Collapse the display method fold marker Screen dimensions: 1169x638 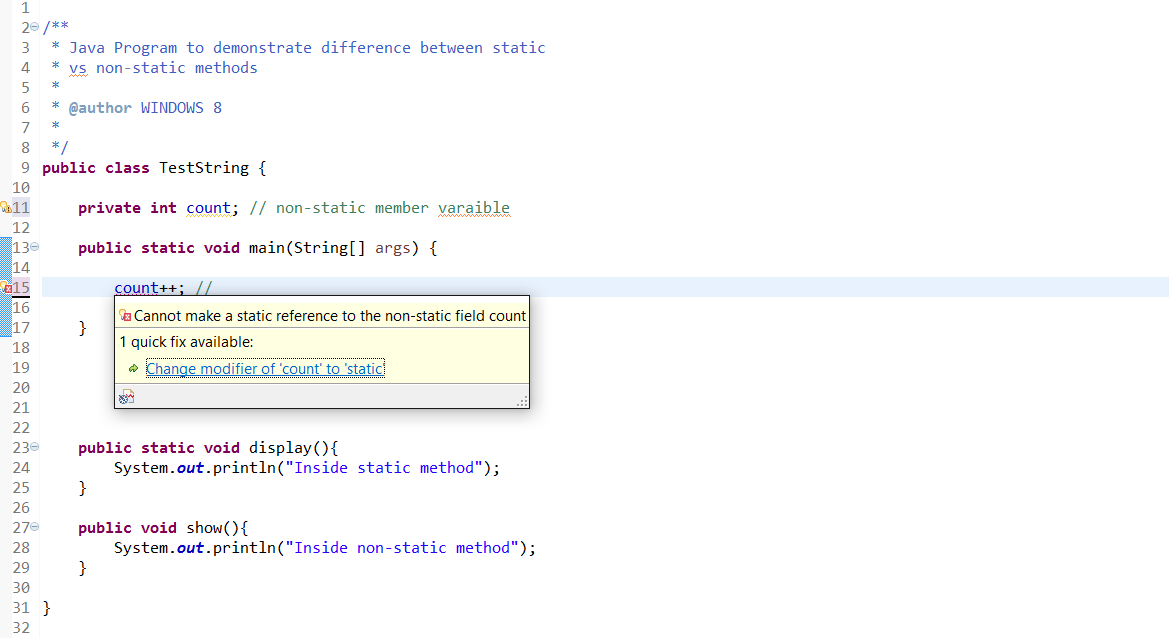click(x=35, y=447)
